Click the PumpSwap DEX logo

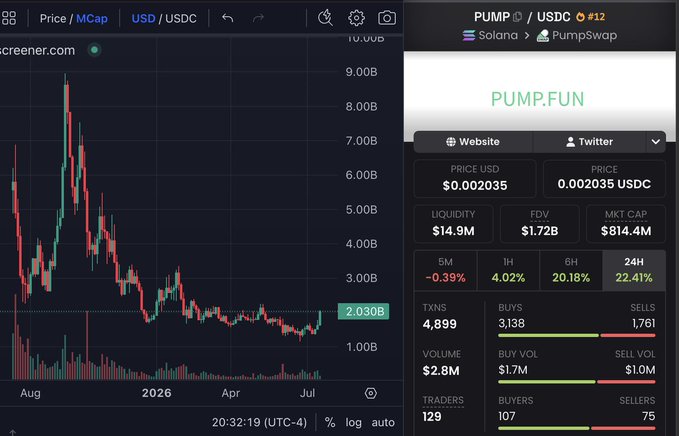[543, 36]
